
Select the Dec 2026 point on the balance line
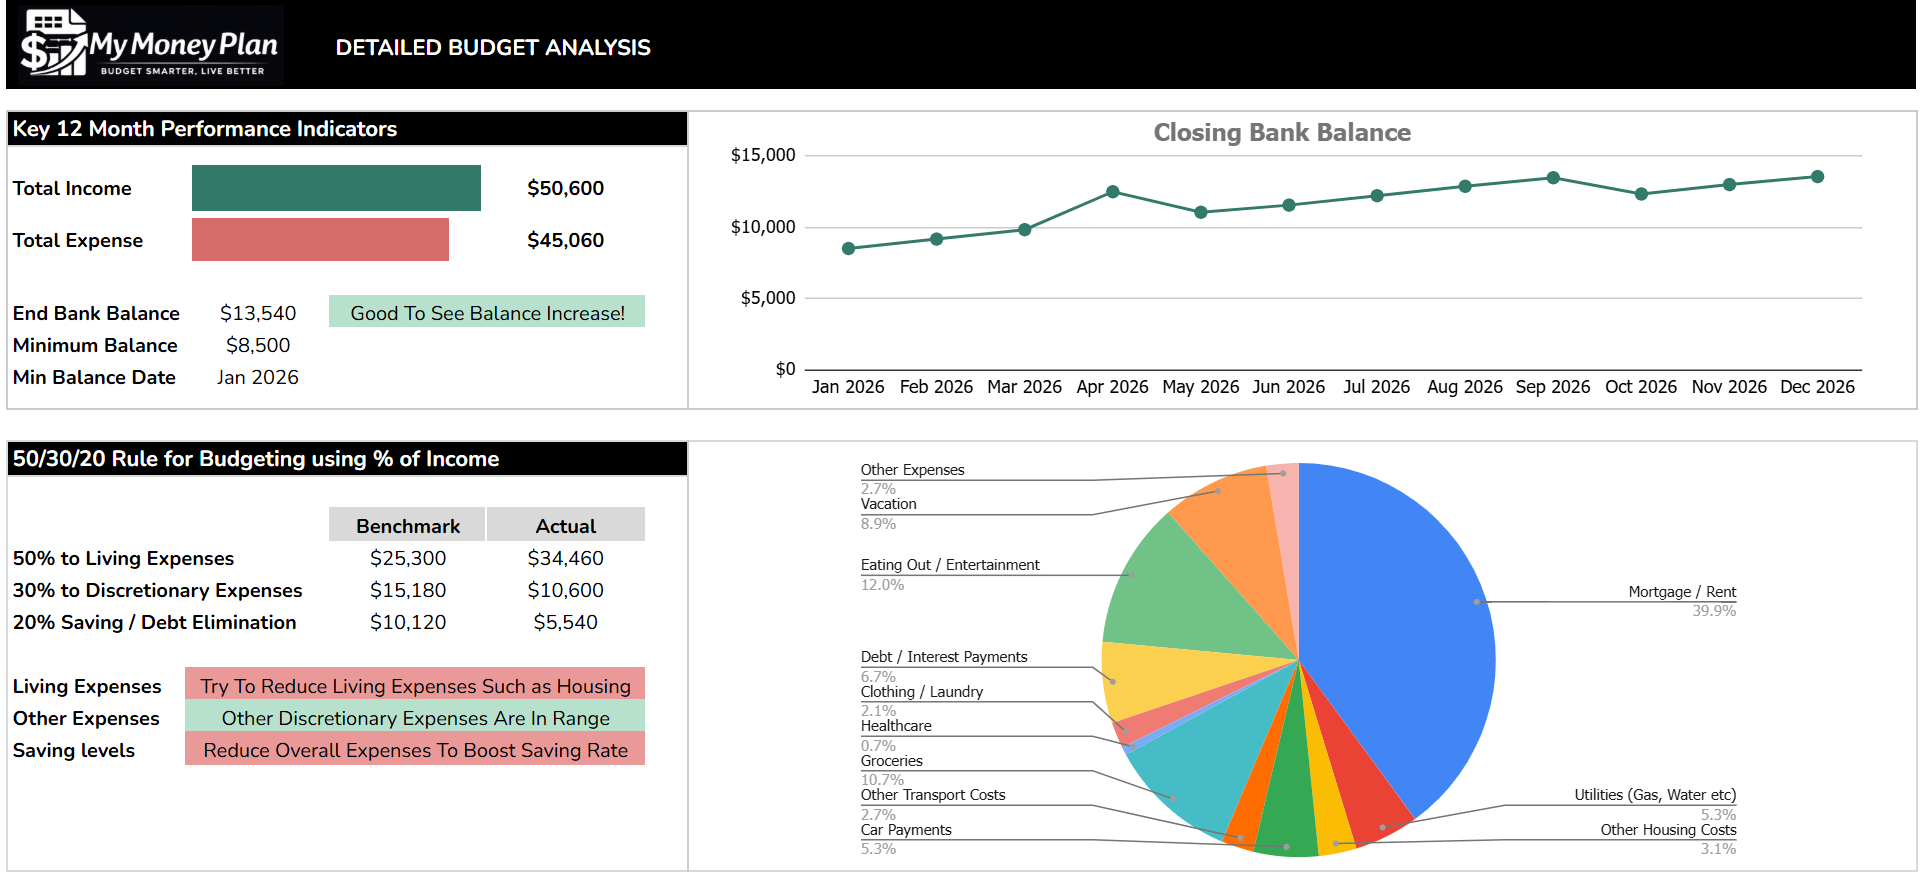point(1817,177)
